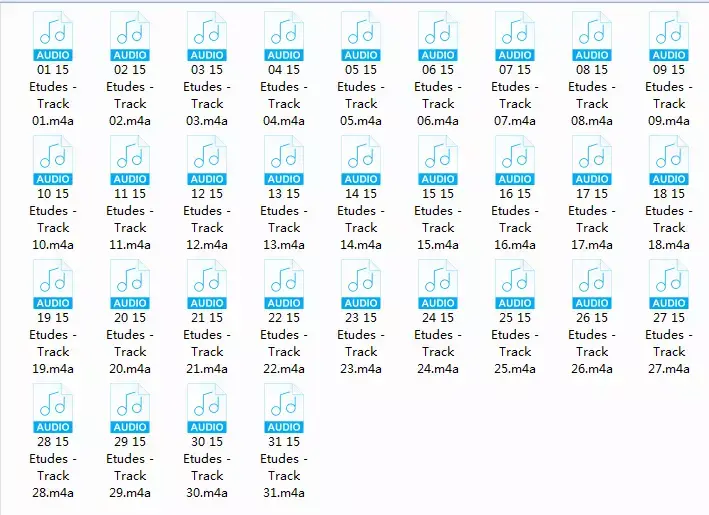
Task: Click the audio icon of Track 16.m4a
Action: pyautogui.click(x=515, y=160)
